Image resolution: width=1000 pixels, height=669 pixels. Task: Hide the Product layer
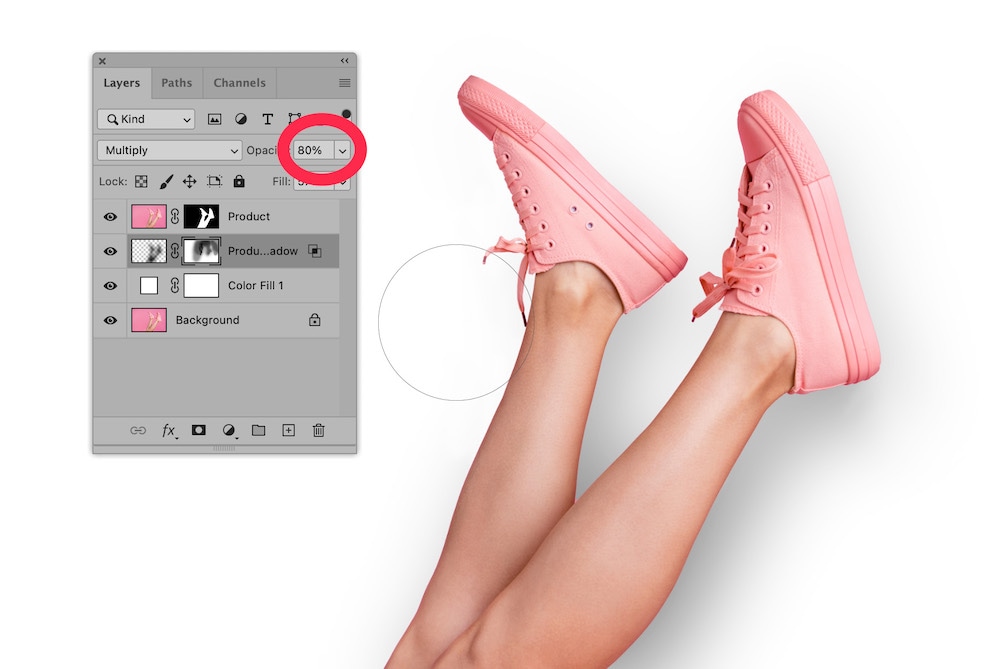110,216
